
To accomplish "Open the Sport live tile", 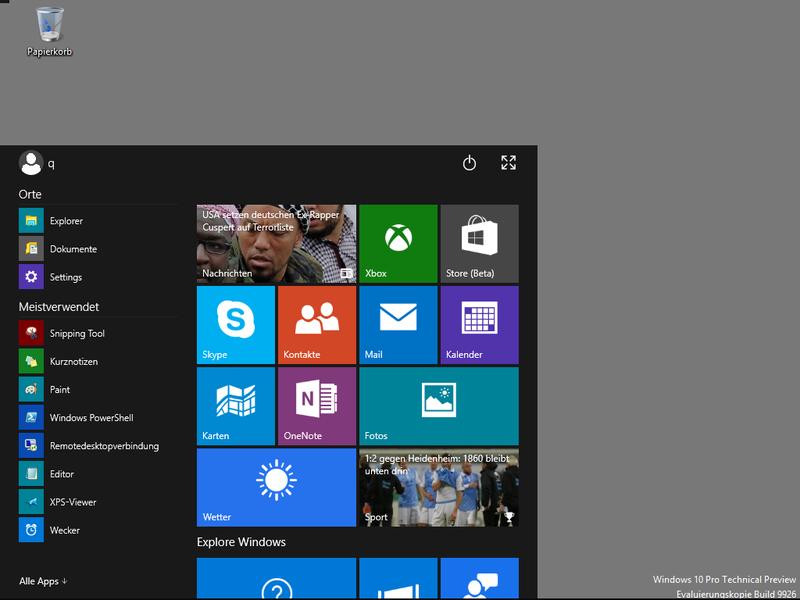I will click(439, 487).
